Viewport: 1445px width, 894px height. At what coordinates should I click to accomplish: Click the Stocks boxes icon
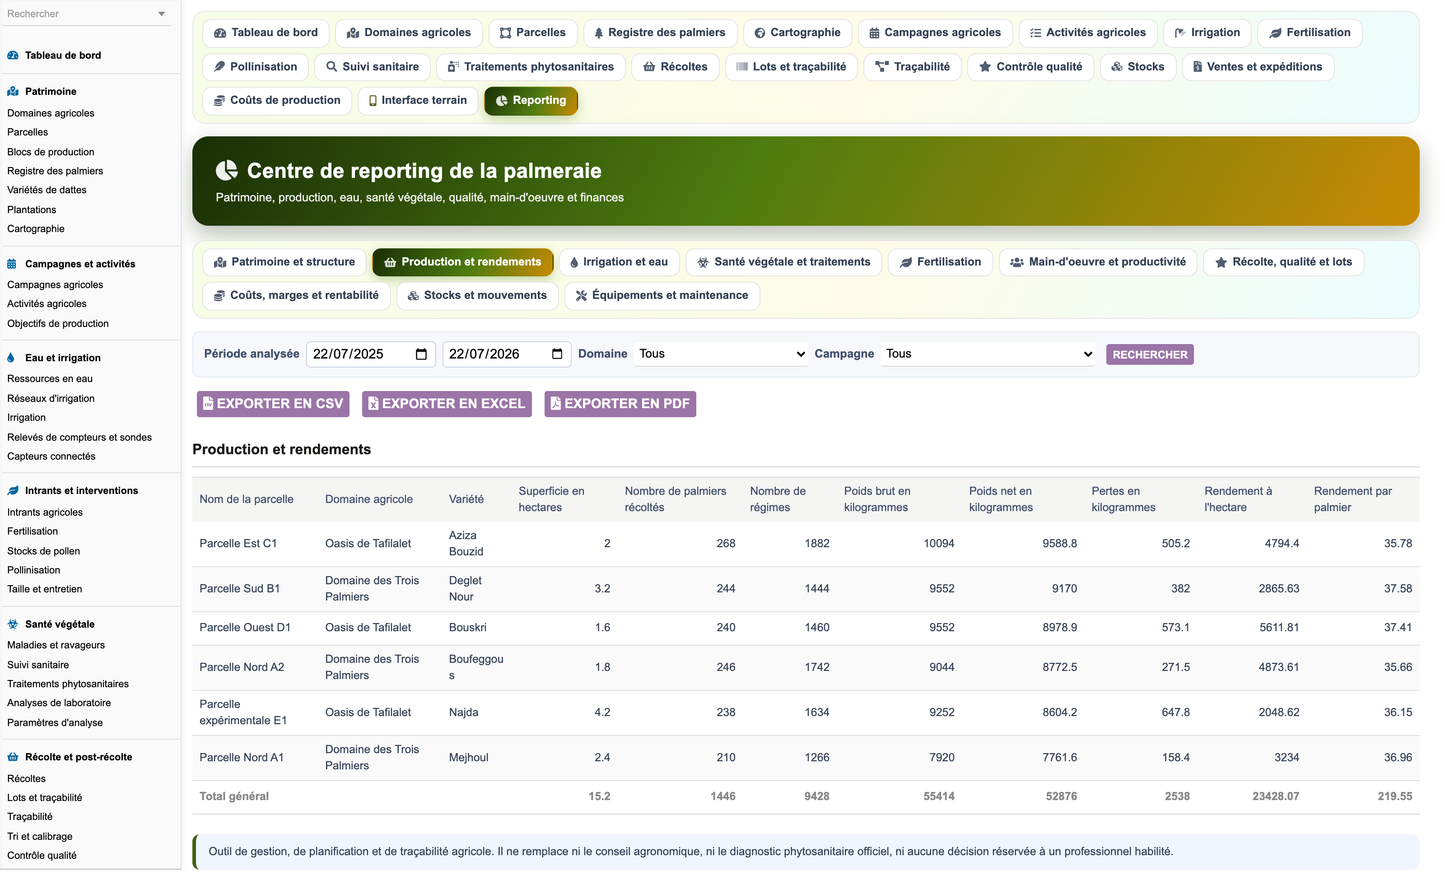point(1117,67)
